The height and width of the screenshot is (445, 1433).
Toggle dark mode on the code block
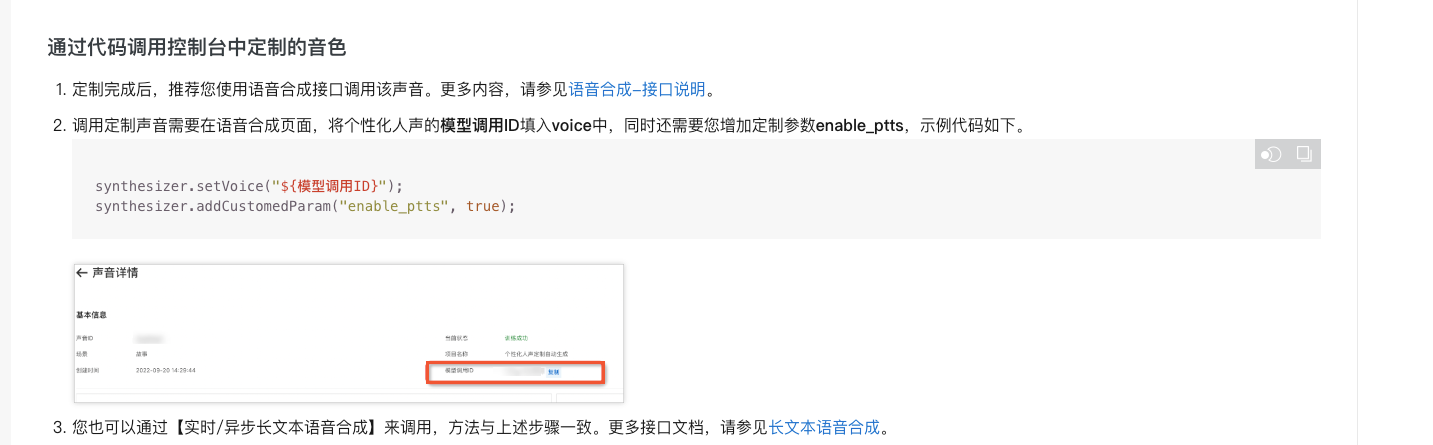pyautogui.click(x=1271, y=154)
